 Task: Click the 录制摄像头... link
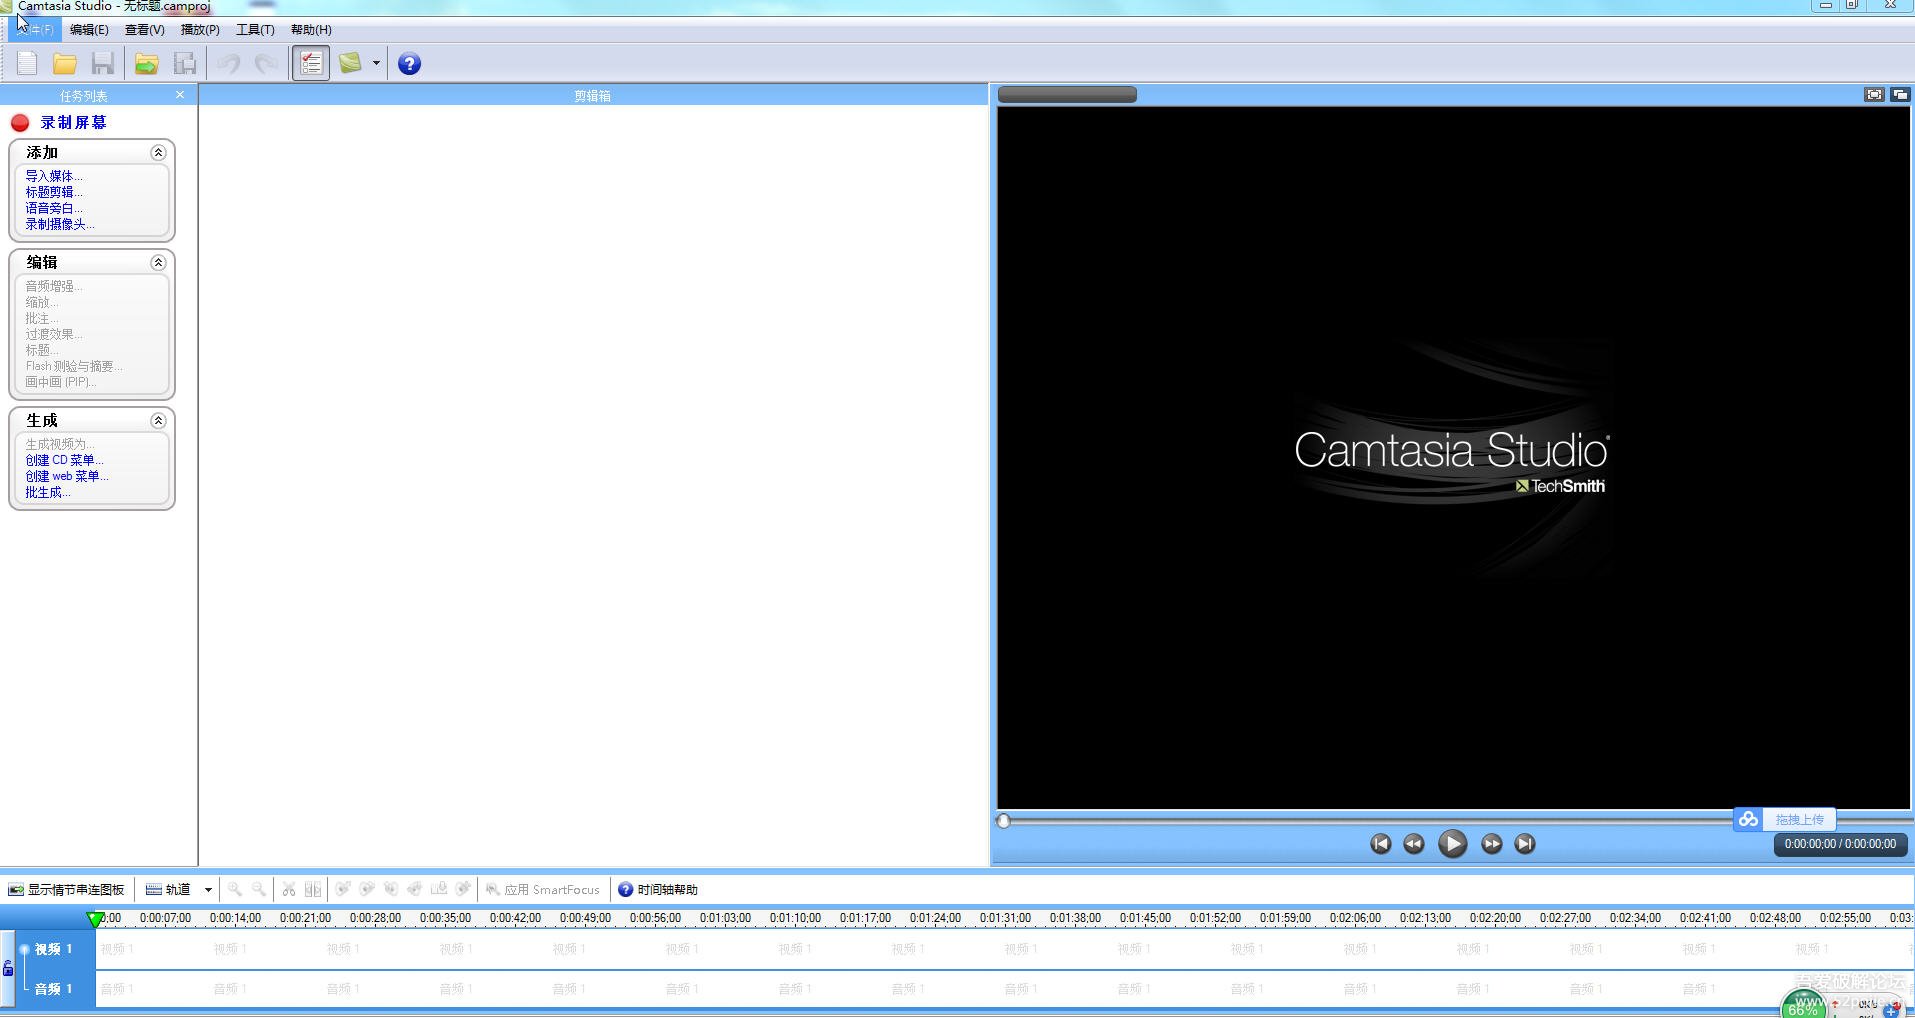(x=60, y=224)
